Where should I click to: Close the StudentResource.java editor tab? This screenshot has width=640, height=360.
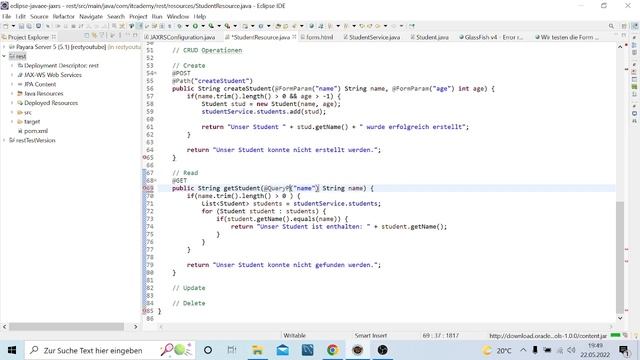(x=294, y=37)
